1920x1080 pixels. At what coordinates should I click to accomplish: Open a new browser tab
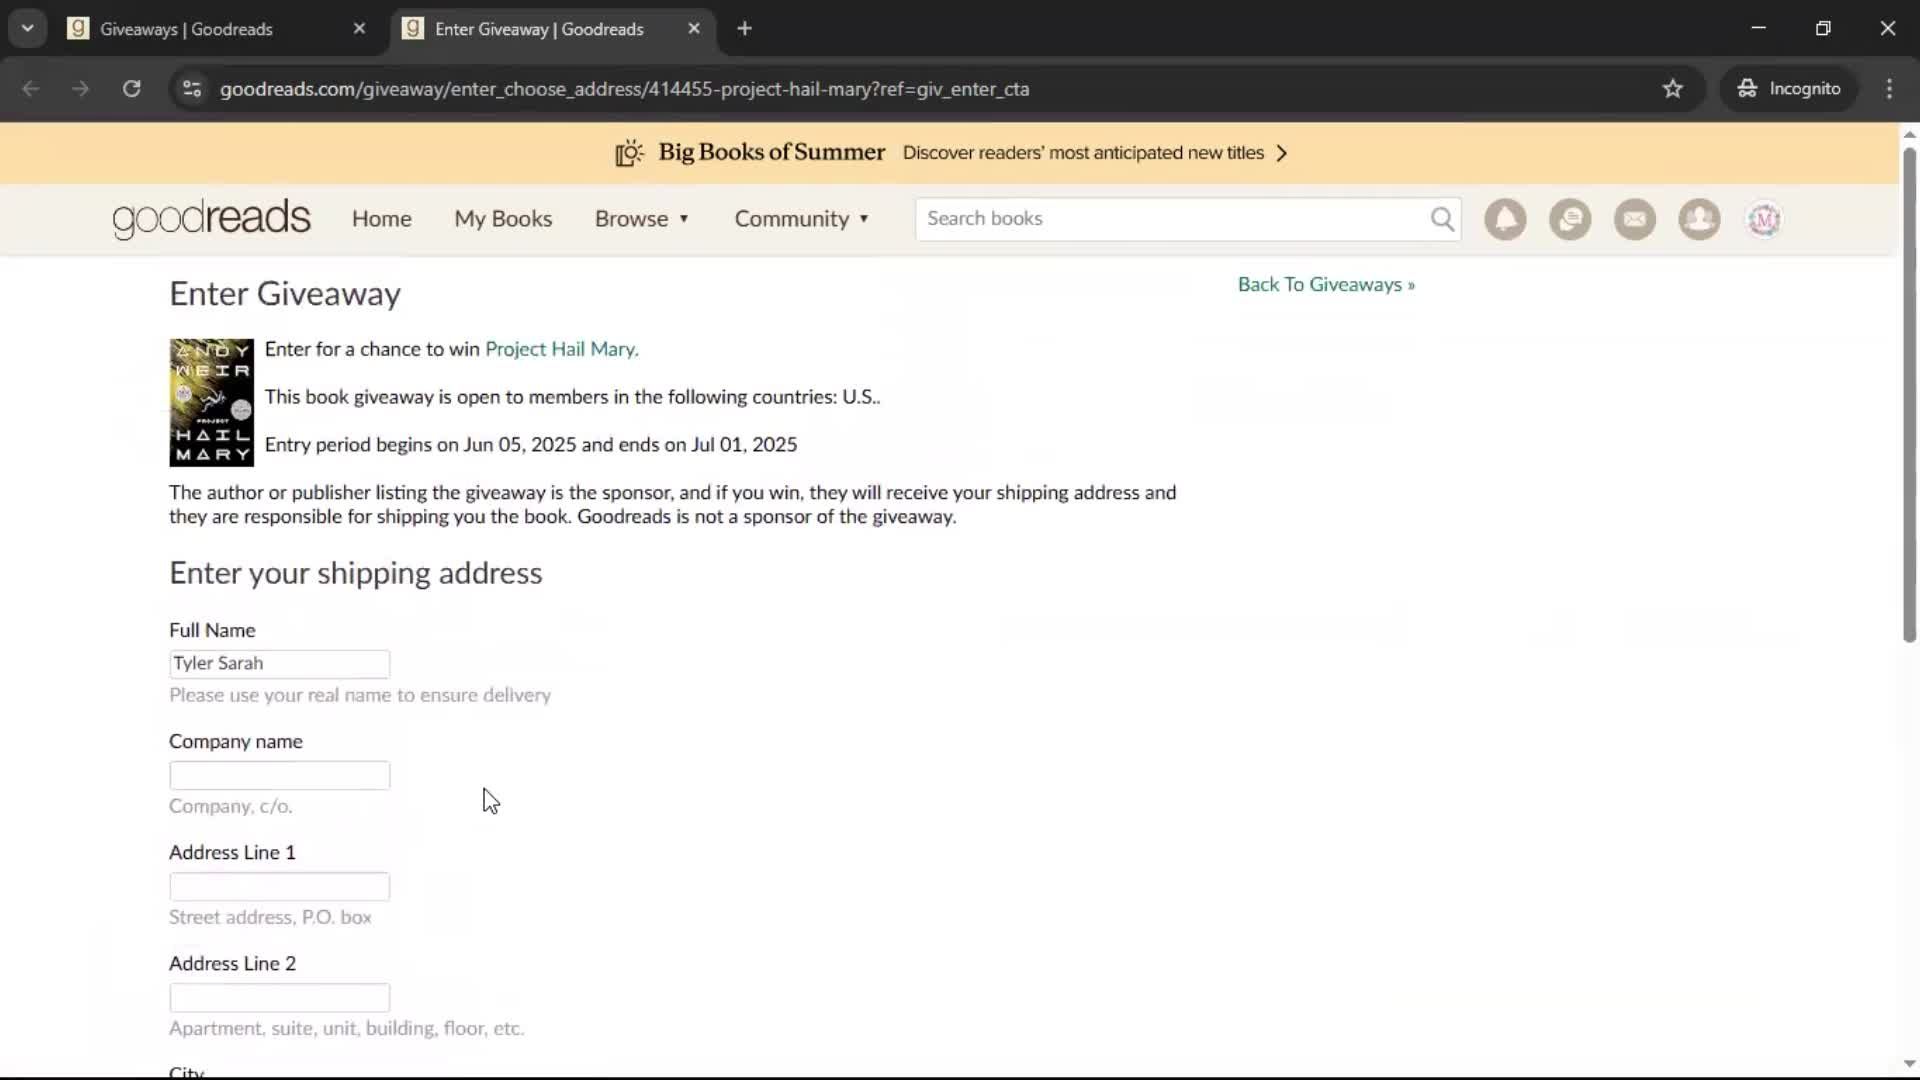point(744,29)
